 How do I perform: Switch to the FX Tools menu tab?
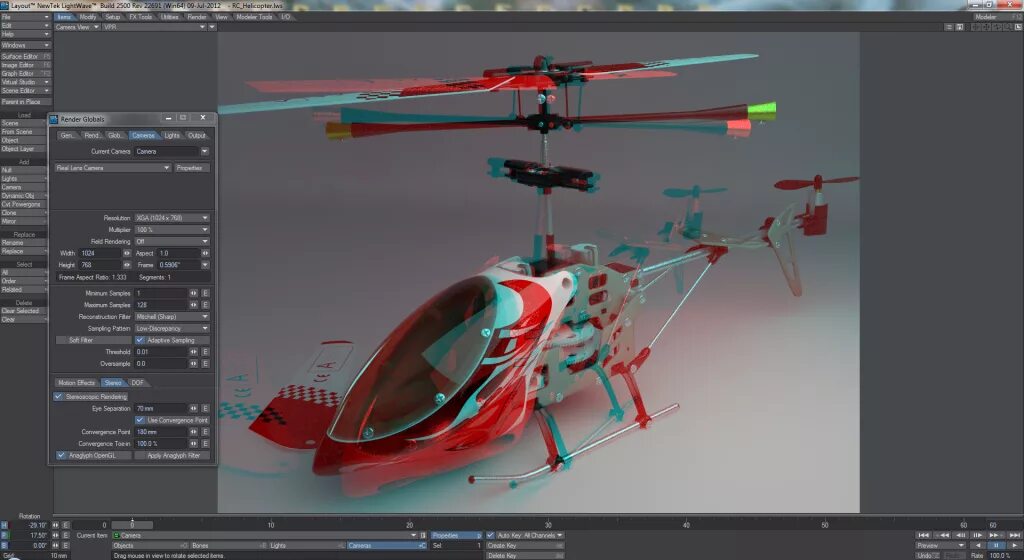140,16
